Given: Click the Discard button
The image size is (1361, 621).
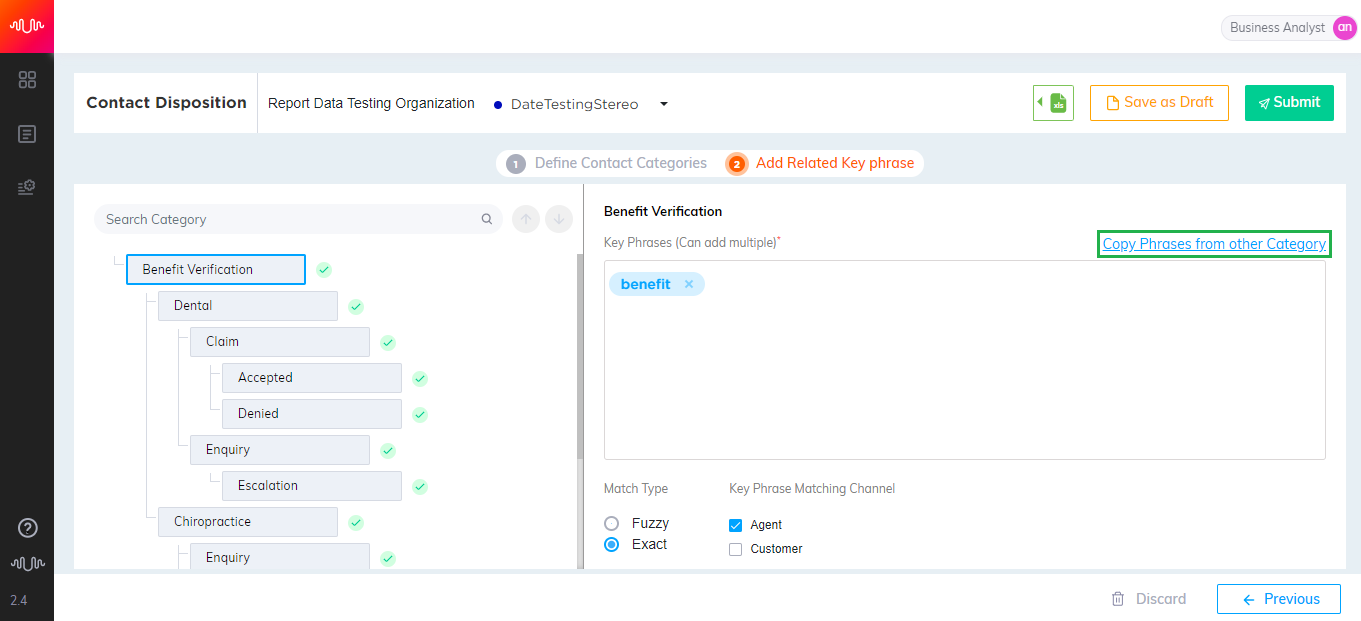Looking at the screenshot, I should 1149,599.
